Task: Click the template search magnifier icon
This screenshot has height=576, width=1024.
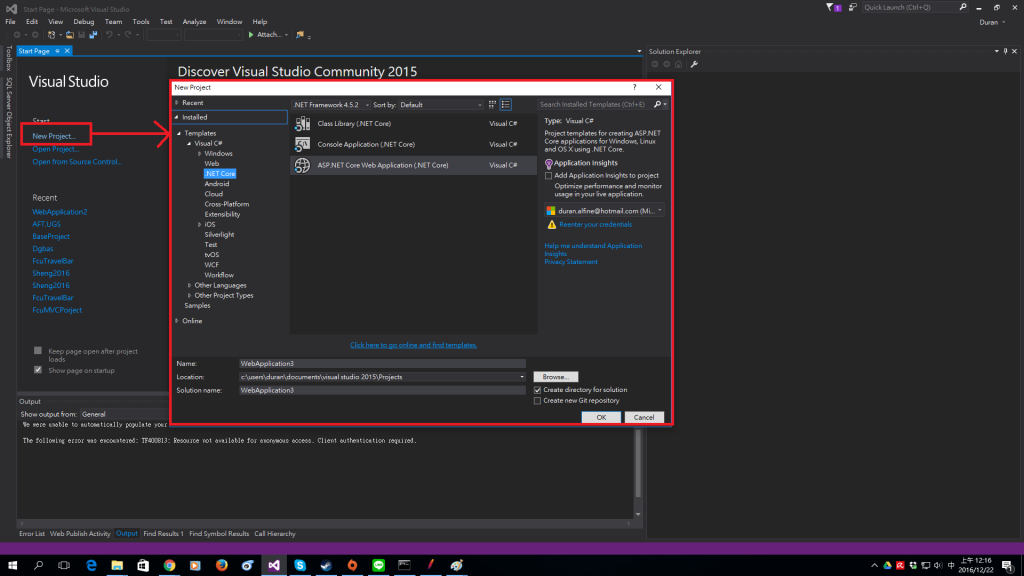Action: pyautogui.click(x=657, y=104)
